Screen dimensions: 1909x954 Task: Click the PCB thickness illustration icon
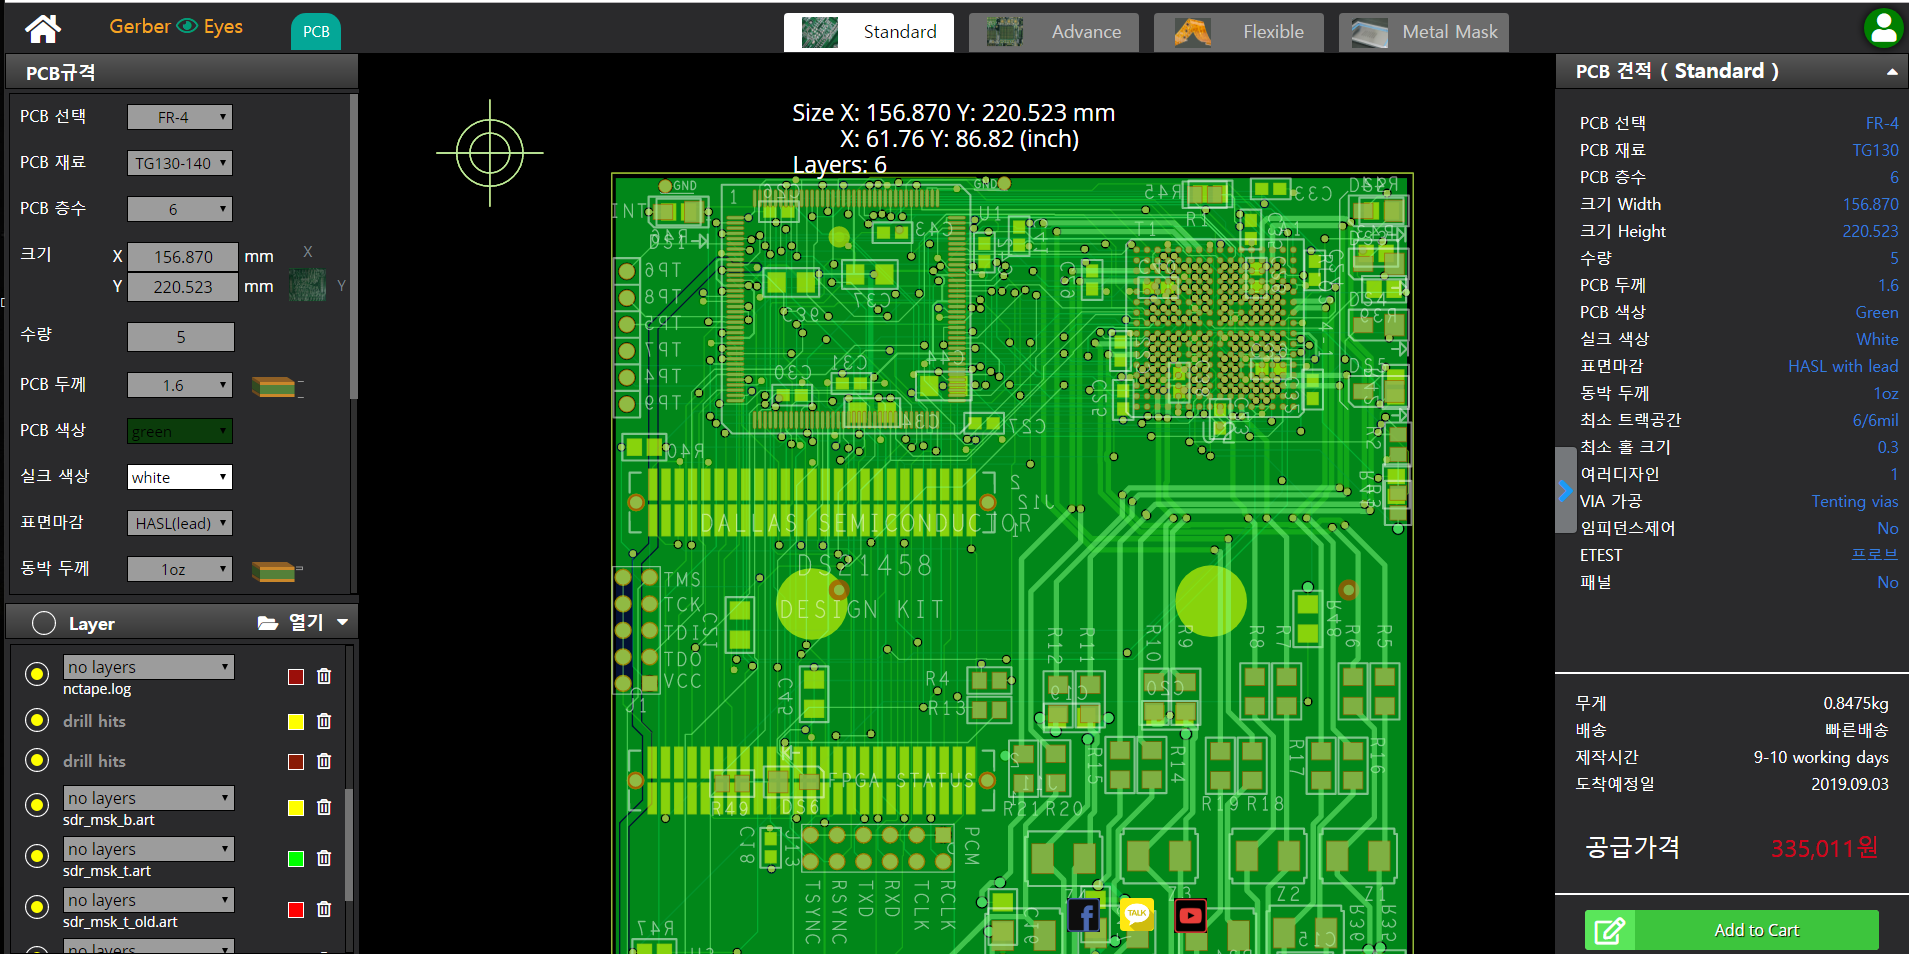point(275,387)
